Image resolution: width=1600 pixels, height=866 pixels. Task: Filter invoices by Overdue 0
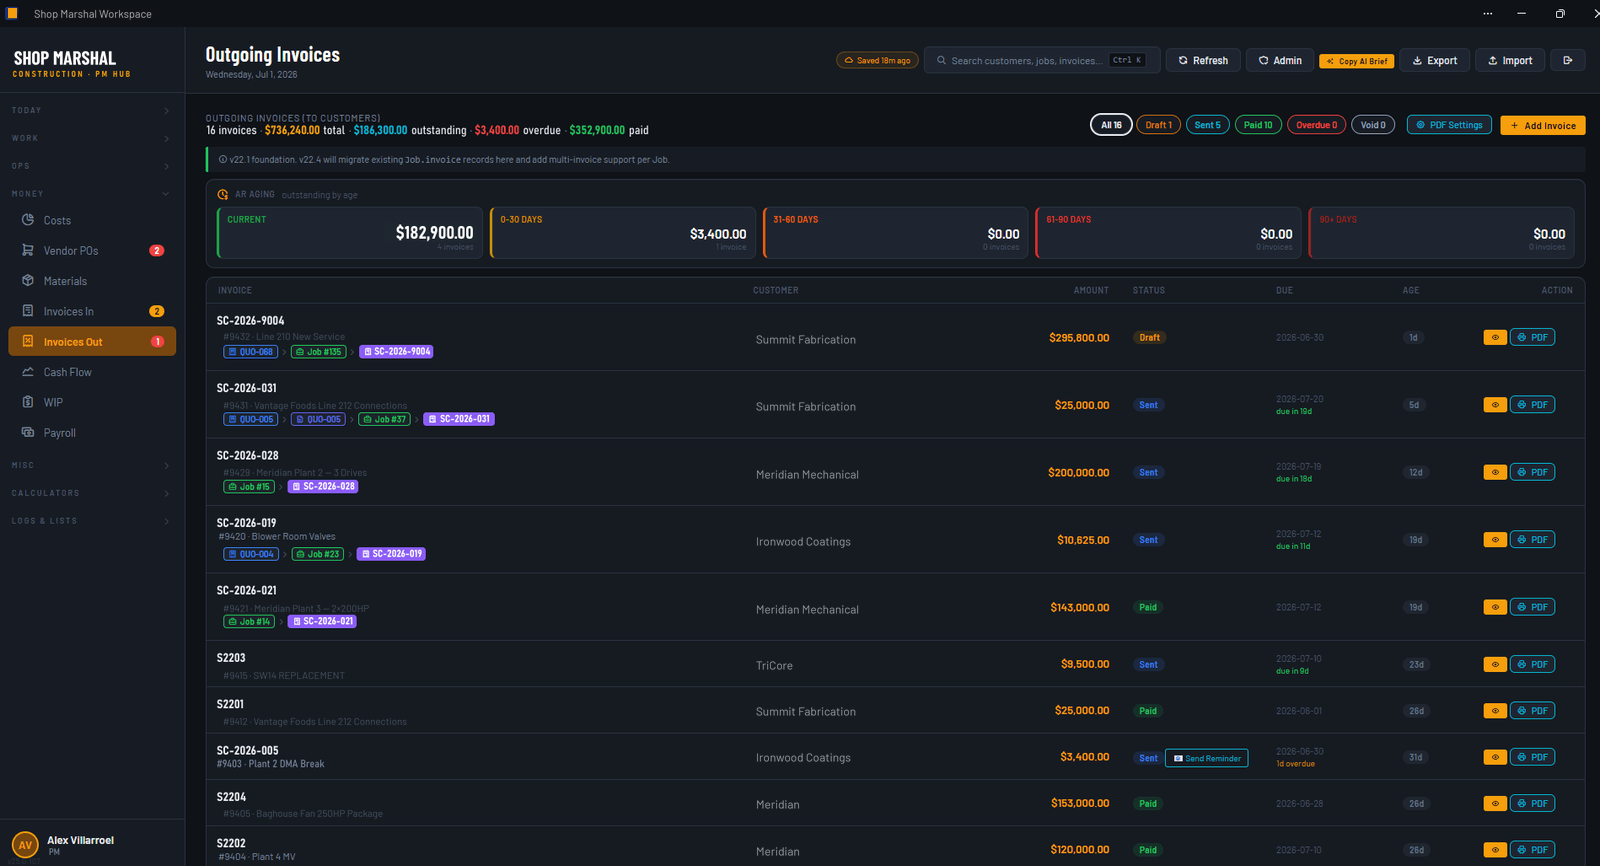click(x=1317, y=125)
